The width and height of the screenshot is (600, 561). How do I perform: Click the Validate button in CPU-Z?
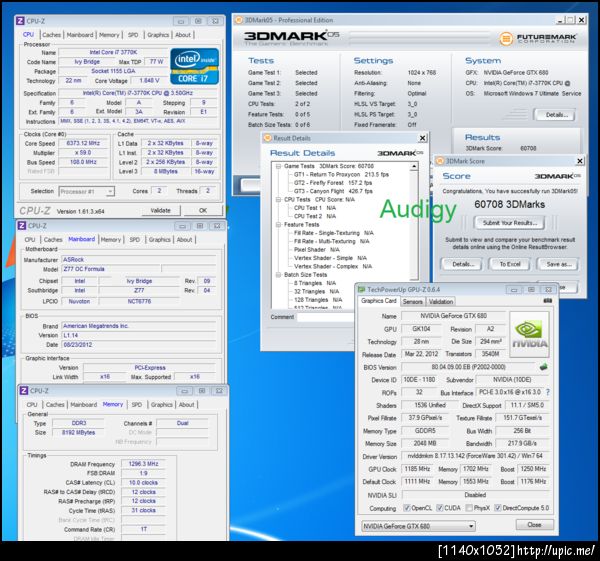160,210
